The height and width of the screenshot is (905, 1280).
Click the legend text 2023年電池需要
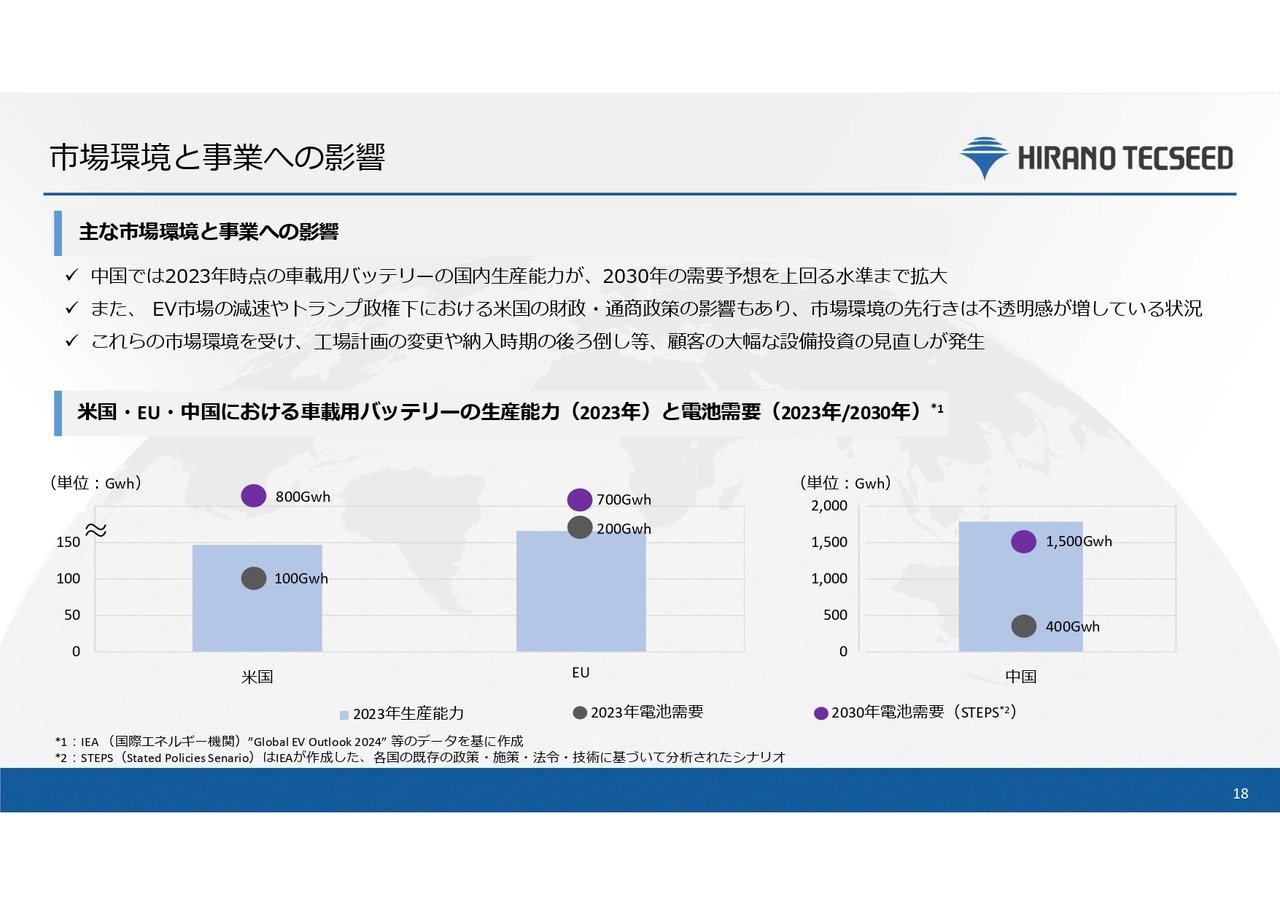click(647, 712)
